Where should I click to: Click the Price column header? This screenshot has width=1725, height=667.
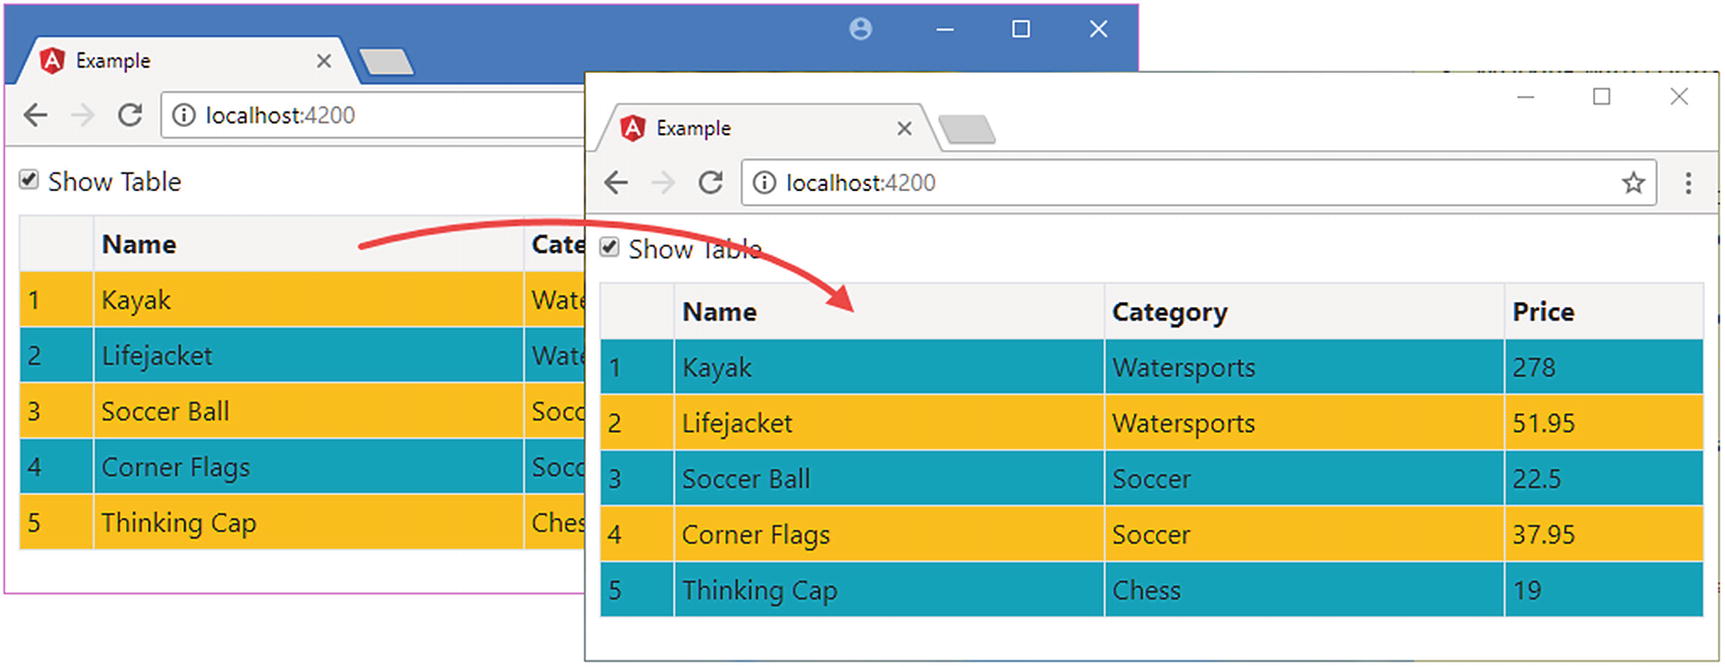(1543, 312)
